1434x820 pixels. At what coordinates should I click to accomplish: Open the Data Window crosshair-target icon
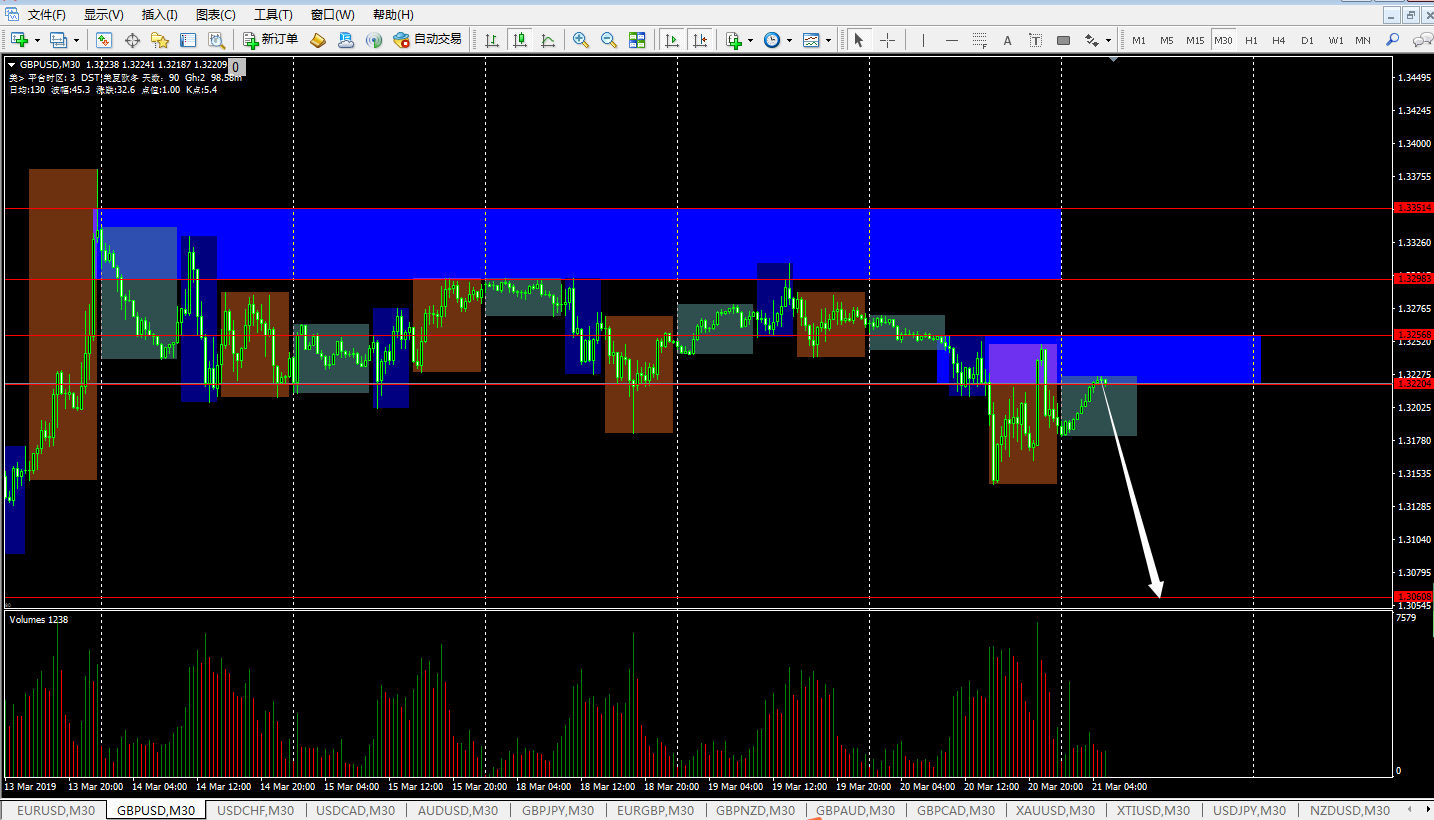point(132,40)
